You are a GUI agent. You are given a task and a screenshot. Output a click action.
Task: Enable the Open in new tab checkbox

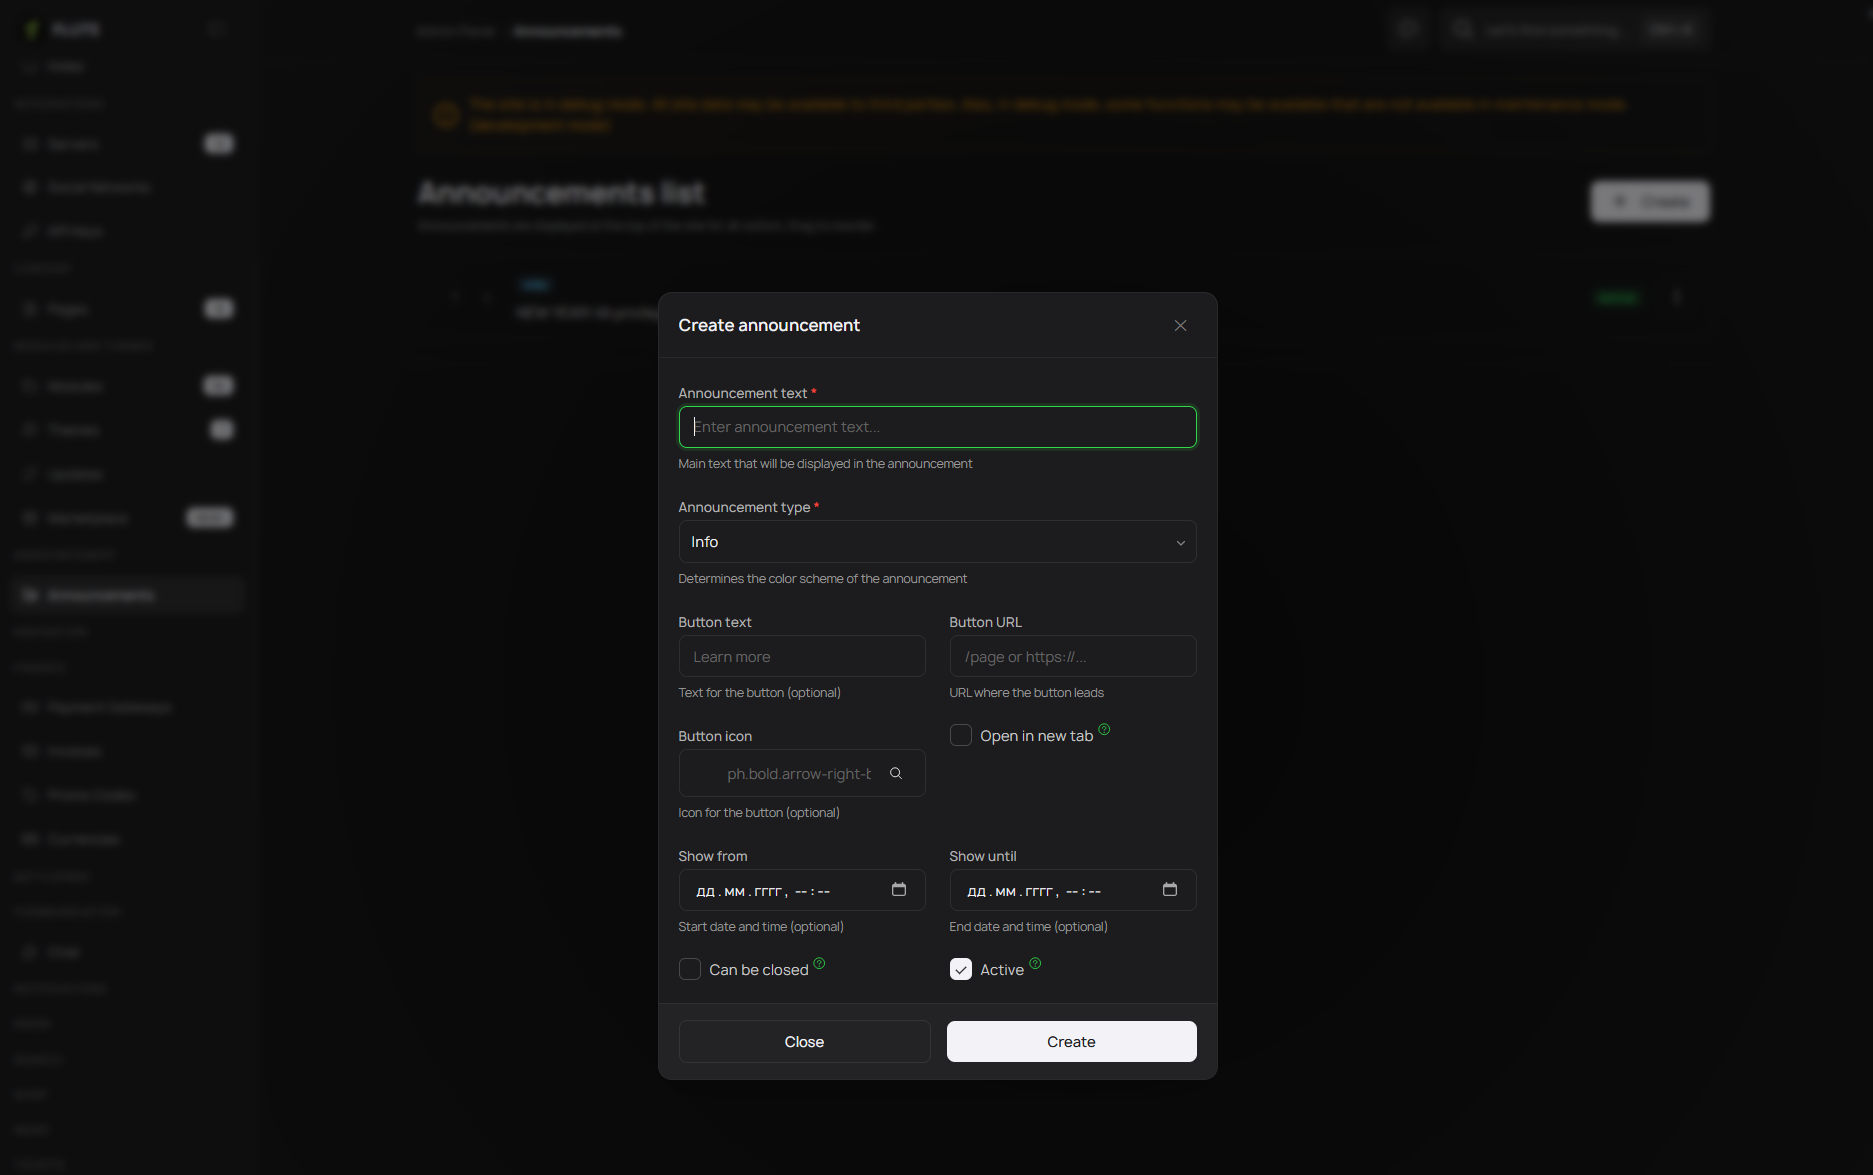pyautogui.click(x=961, y=736)
